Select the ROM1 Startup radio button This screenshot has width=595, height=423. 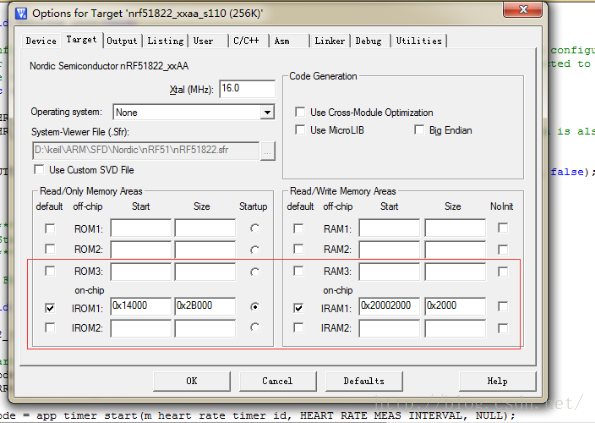click(x=255, y=228)
